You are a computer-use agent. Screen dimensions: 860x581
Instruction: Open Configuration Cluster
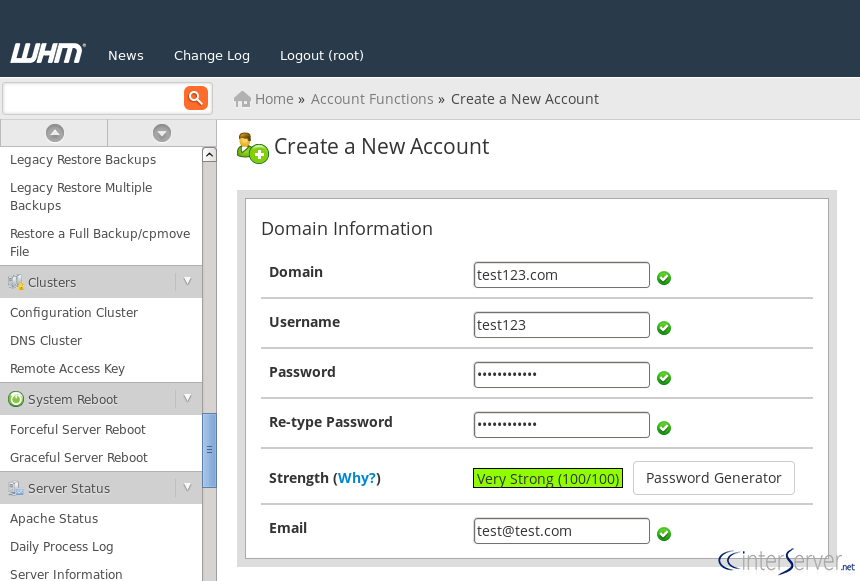[74, 313]
